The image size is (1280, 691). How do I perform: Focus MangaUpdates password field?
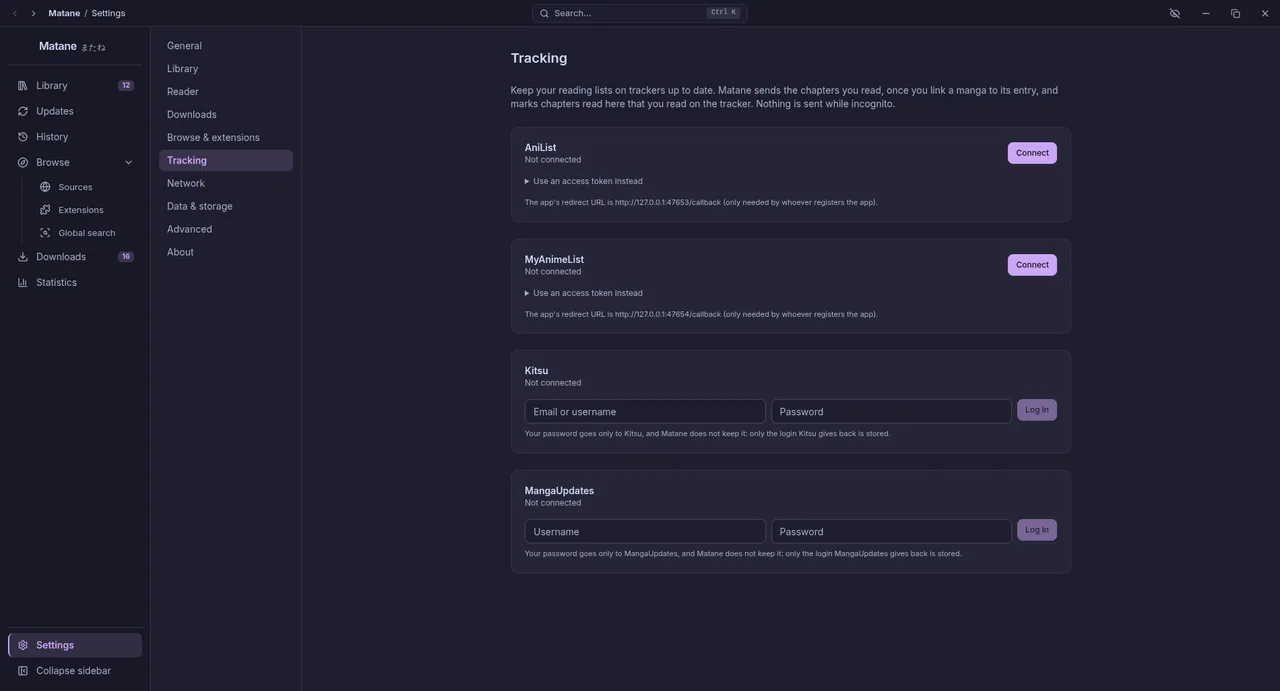pos(891,532)
